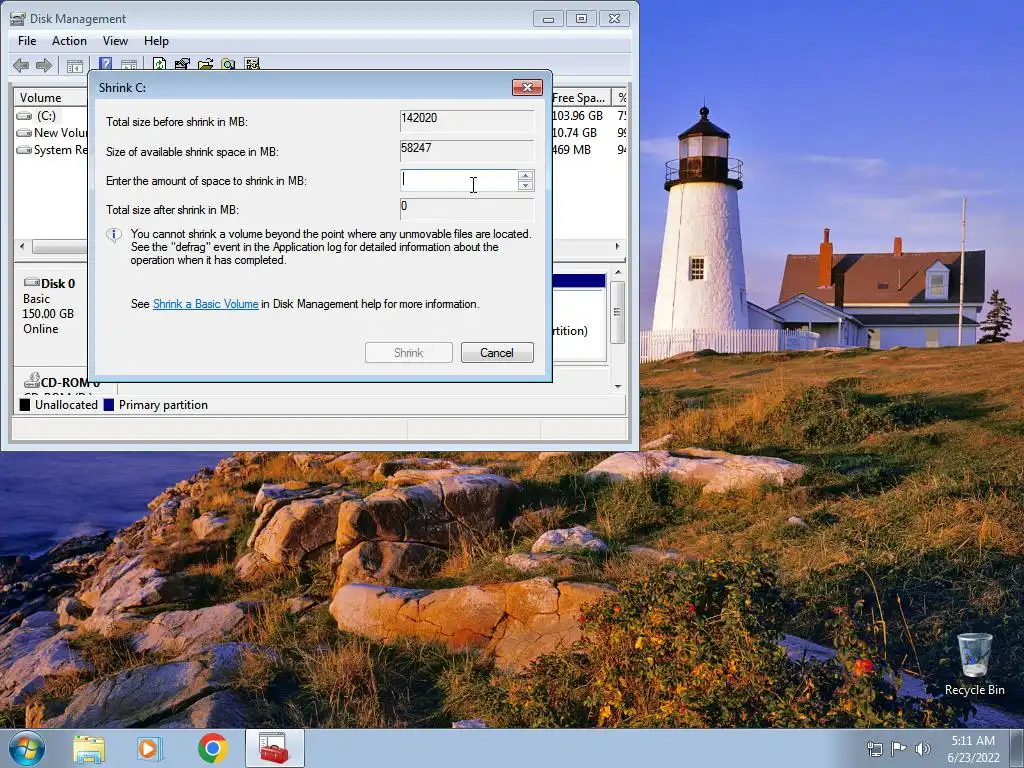The width and height of the screenshot is (1024, 768).
Task: Click the magnifier search toolbar icon
Action: click(229, 64)
